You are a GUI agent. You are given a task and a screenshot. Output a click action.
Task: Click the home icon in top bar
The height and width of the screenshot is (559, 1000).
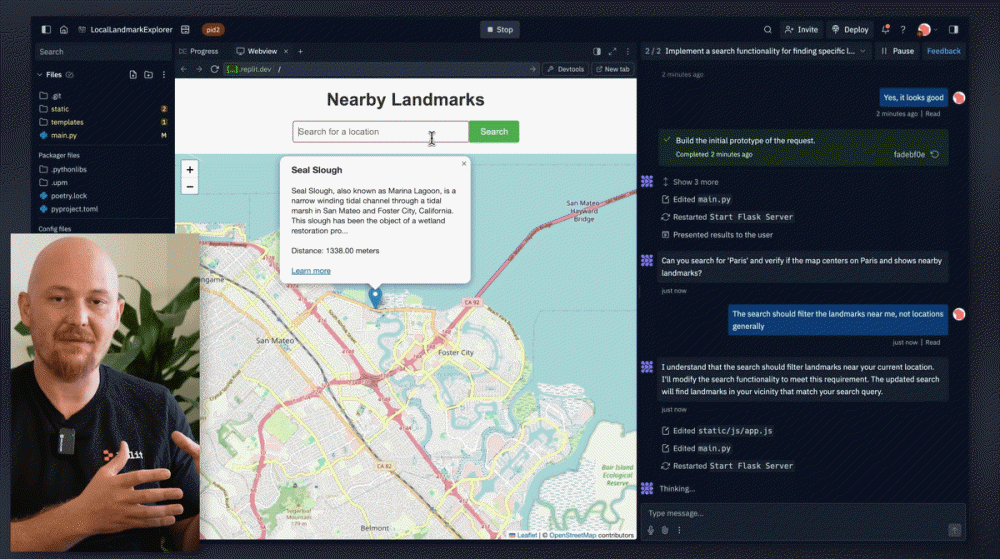coord(64,29)
